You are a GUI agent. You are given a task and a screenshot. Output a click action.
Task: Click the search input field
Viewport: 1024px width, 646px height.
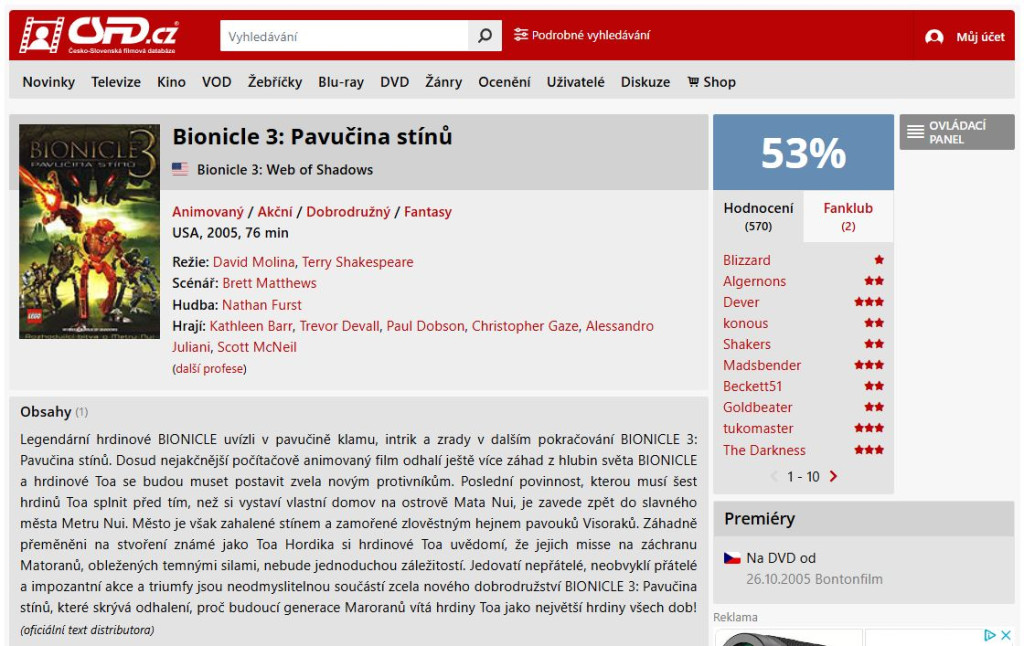(344, 36)
